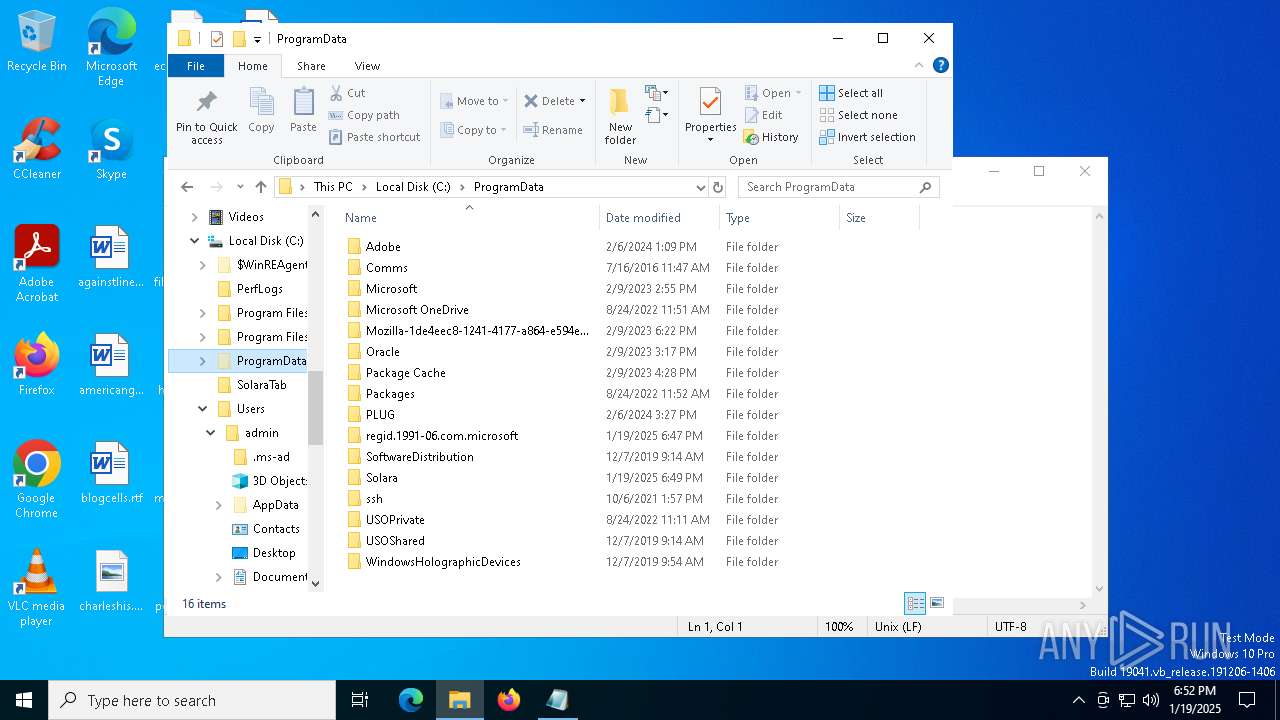Switch to the Share ribbon tab
Screen dimensions: 1280x720
pos(311,66)
